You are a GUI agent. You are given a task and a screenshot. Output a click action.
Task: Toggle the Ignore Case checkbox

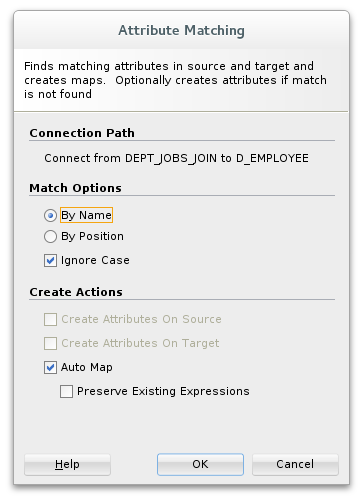tap(50, 260)
